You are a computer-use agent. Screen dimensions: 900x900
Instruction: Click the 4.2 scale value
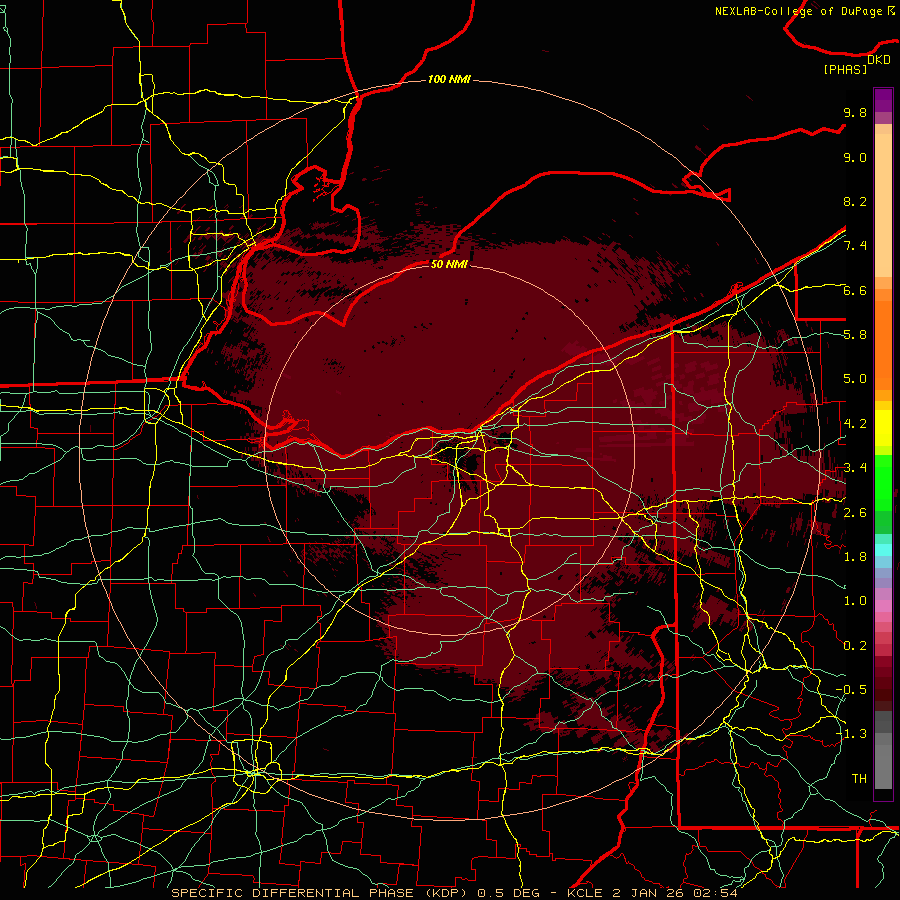pos(855,424)
